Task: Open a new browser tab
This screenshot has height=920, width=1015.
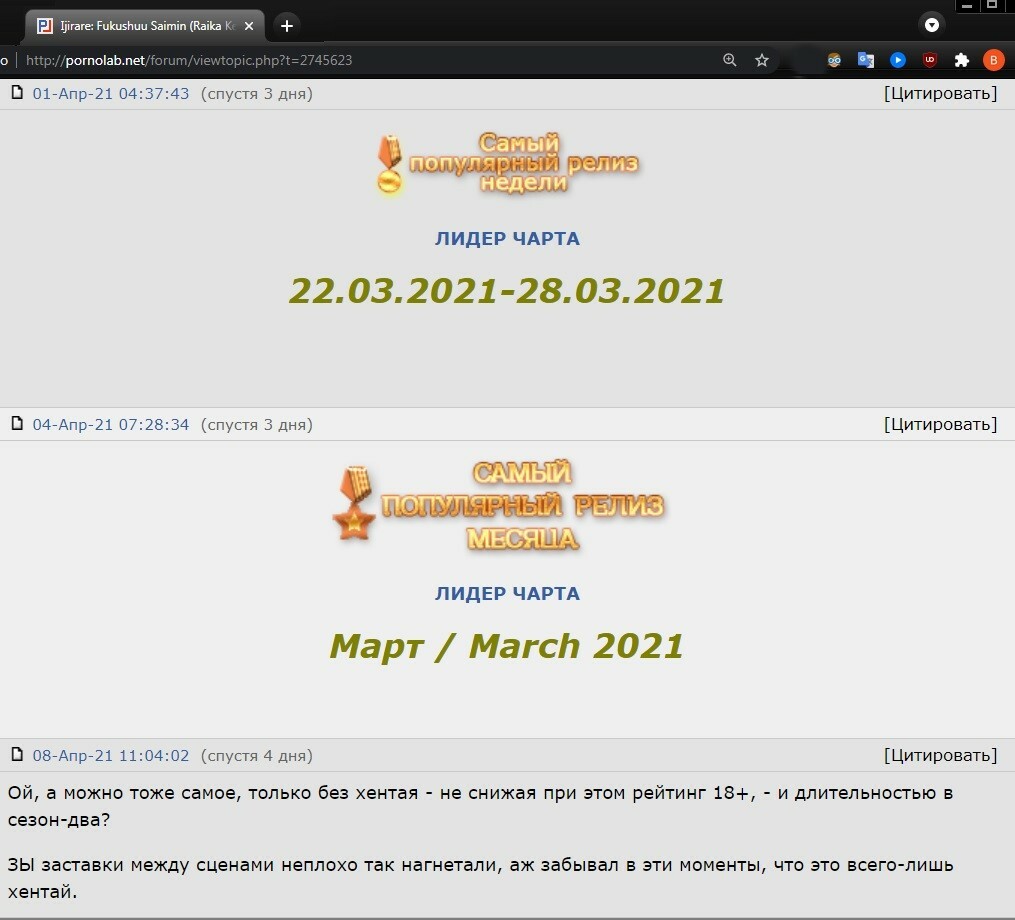Action: [287, 26]
